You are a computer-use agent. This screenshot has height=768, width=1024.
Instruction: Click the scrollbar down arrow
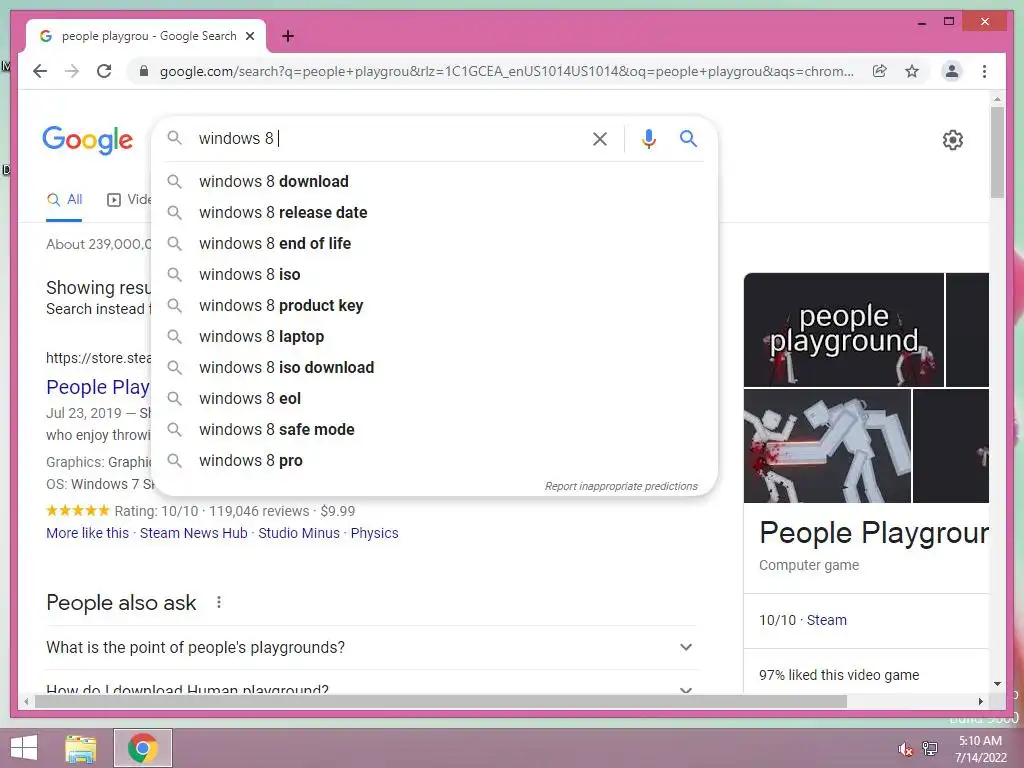click(x=997, y=684)
